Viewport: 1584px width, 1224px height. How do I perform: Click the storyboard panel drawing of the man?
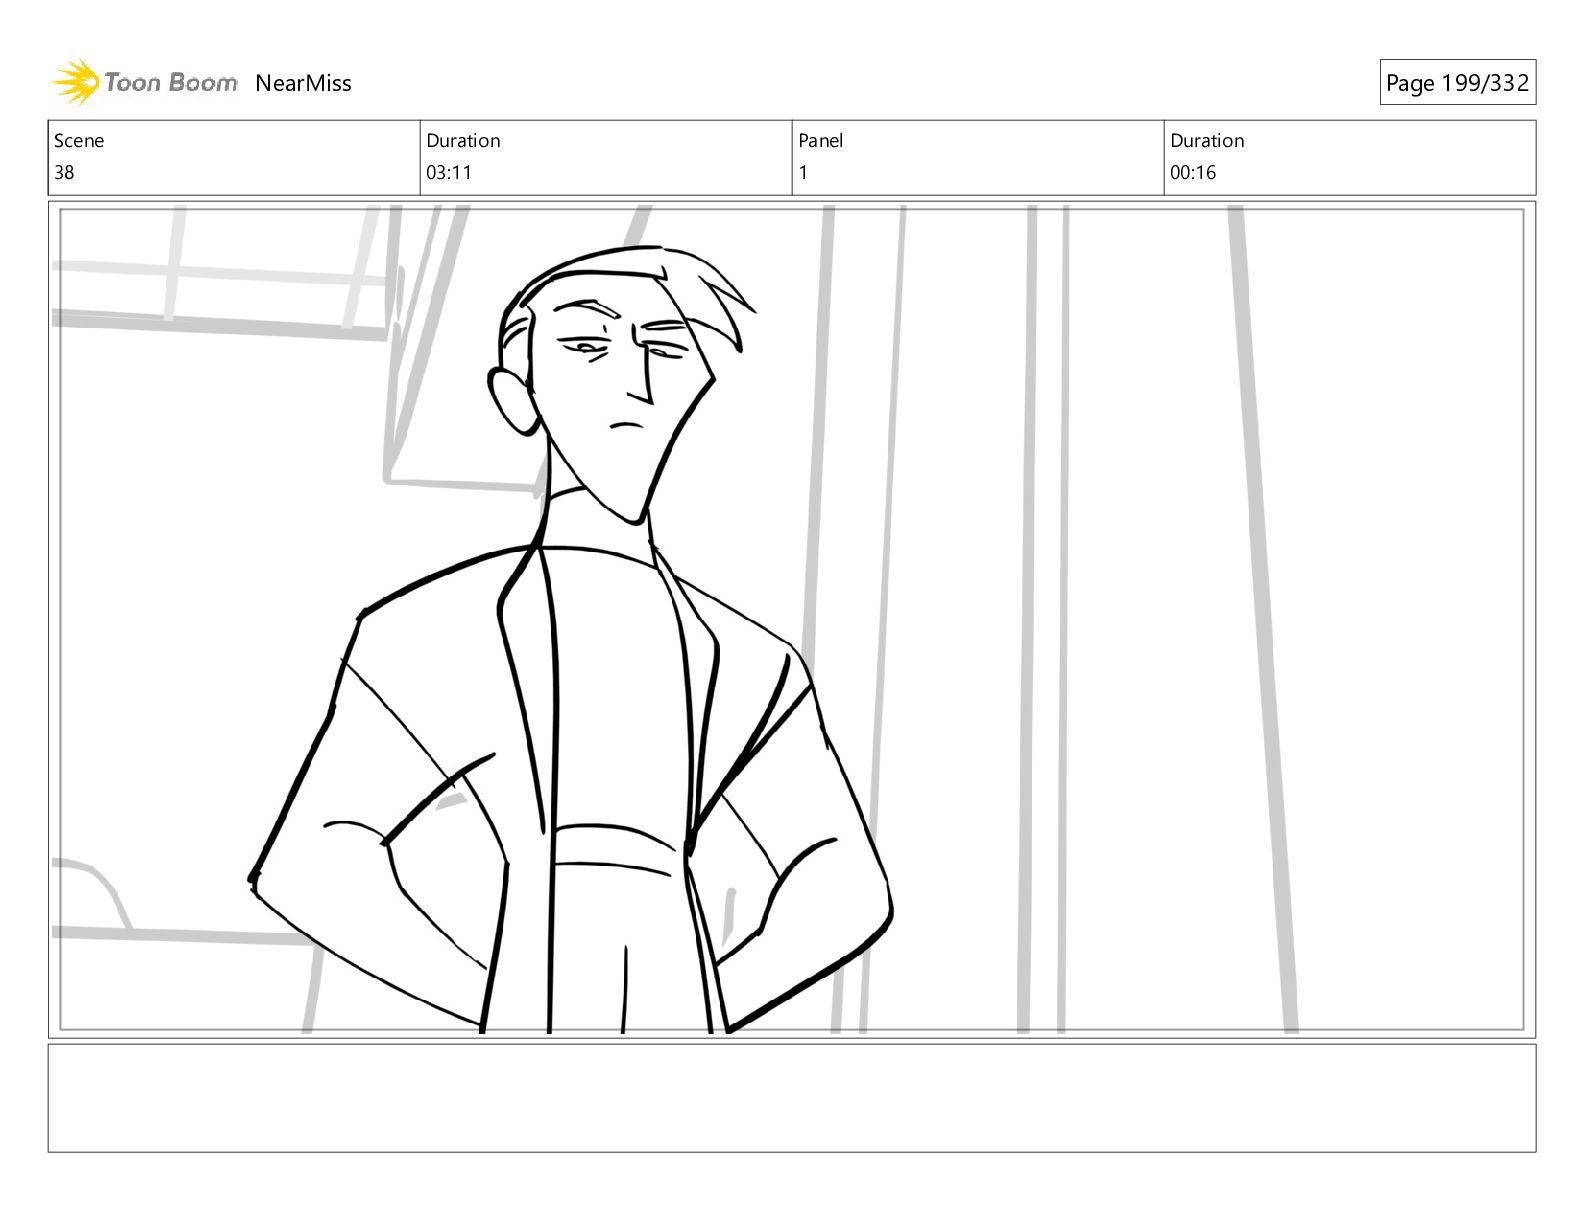click(792, 619)
